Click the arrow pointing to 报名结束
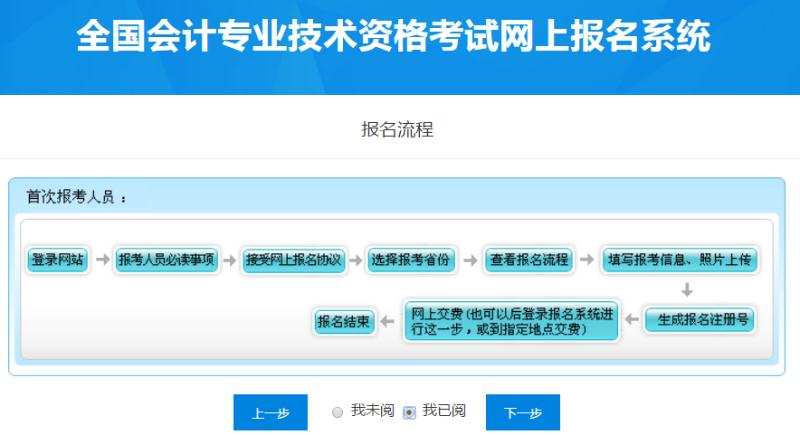The width and height of the screenshot is (800, 435). click(388, 321)
